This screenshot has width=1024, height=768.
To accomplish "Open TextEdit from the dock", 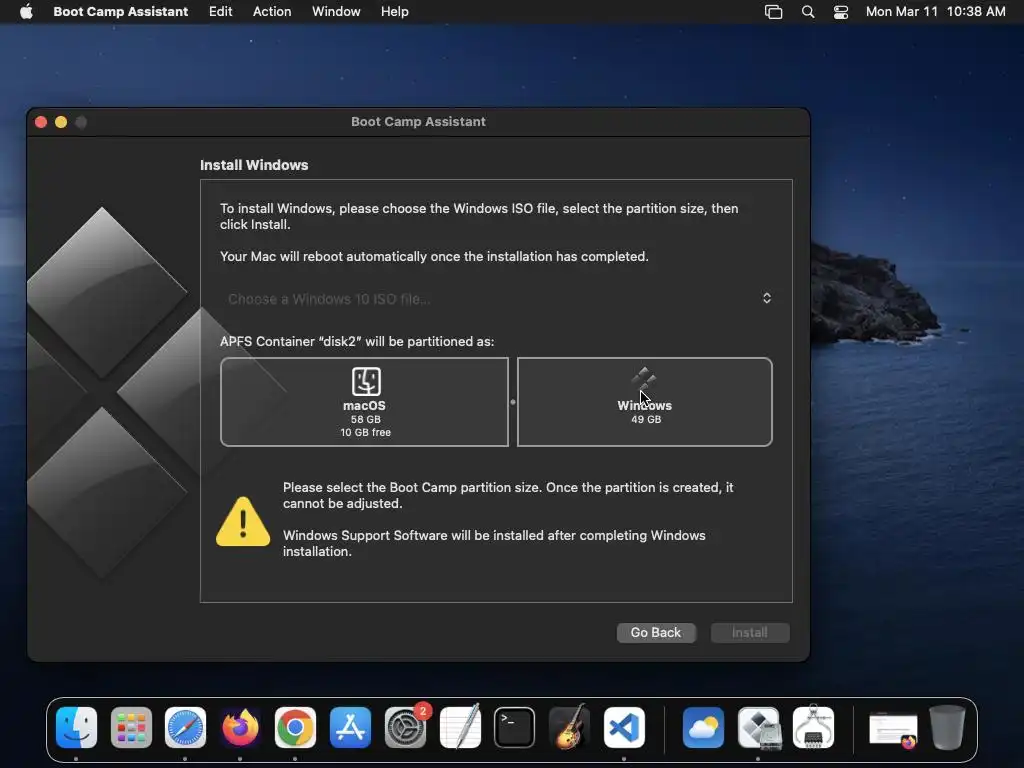I will click(x=460, y=726).
